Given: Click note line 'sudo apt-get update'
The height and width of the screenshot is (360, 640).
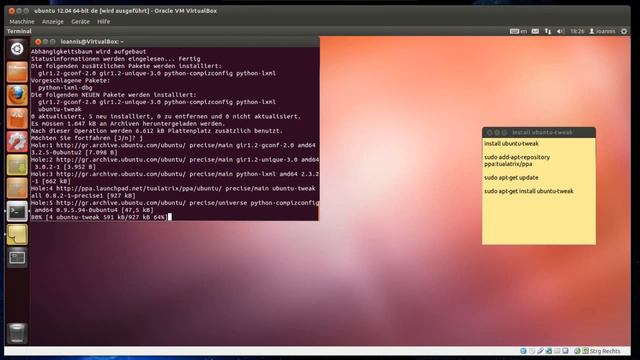Looking at the screenshot, I should 511,178.
